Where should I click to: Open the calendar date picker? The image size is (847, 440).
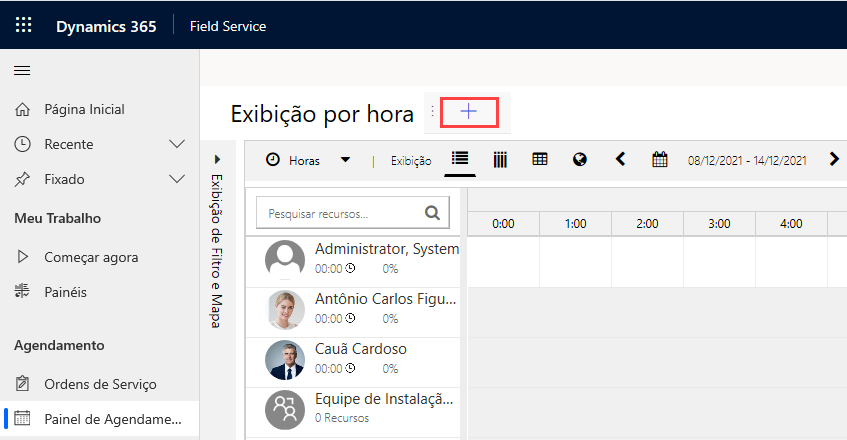660,159
